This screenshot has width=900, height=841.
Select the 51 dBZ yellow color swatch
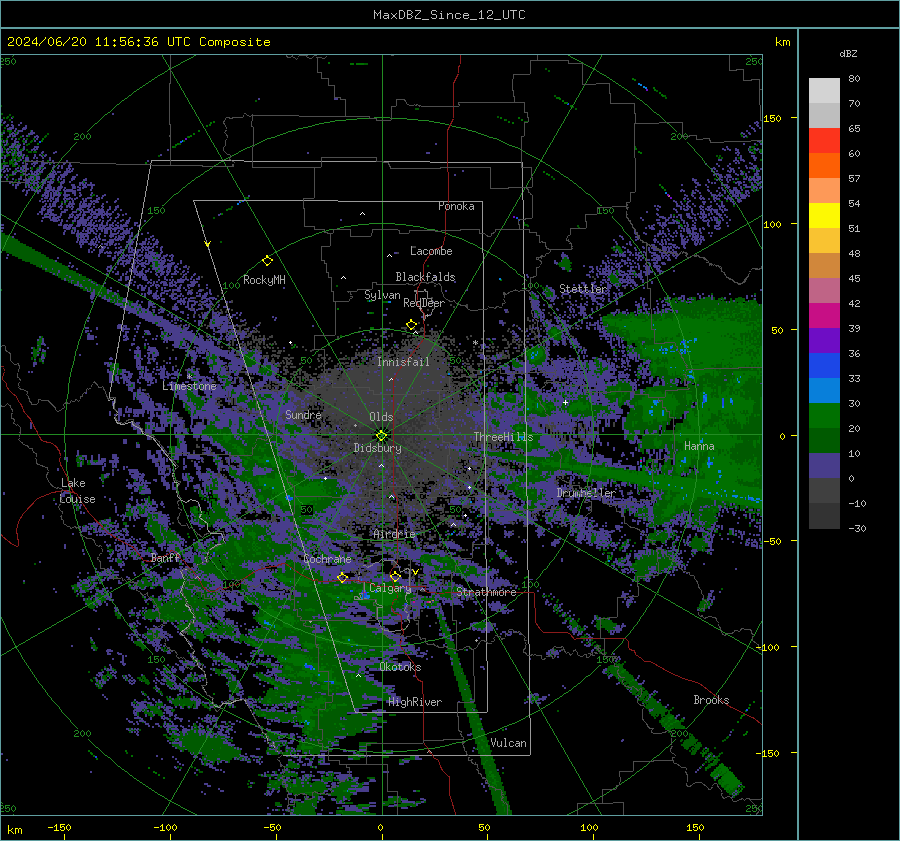(x=824, y=216)
